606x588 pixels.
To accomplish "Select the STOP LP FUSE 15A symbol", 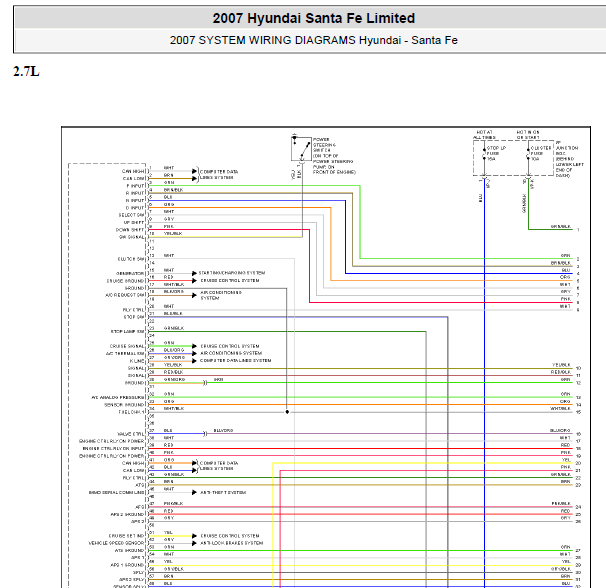I will pos(484,153).
